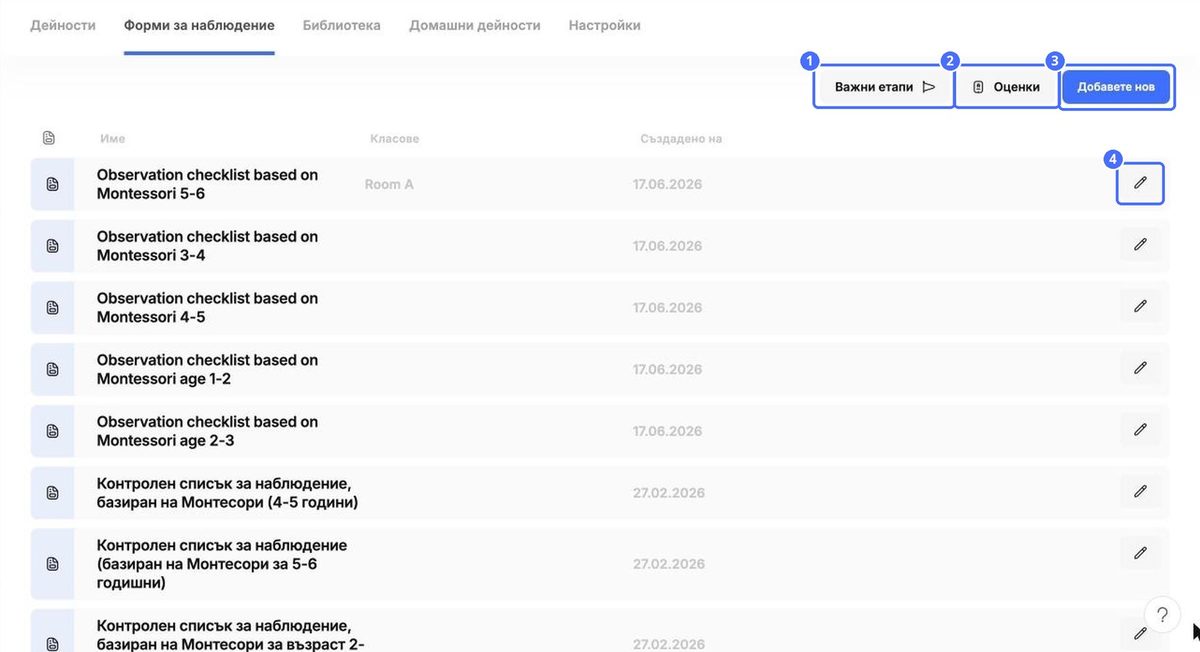Click the Име column header
This screenshot has height=652, width=1200.
[112, 139]
